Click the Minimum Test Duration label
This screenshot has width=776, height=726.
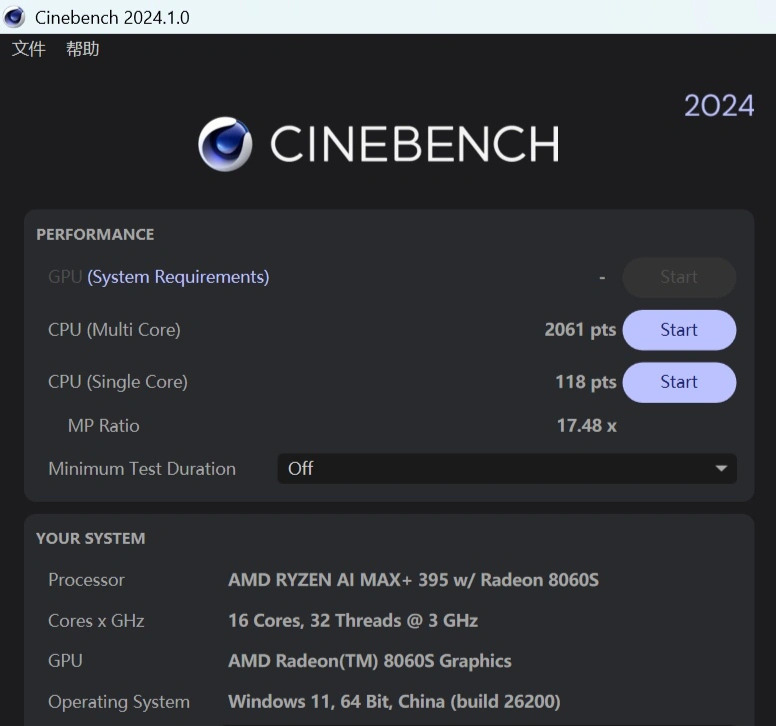click(x=142, y=469)
